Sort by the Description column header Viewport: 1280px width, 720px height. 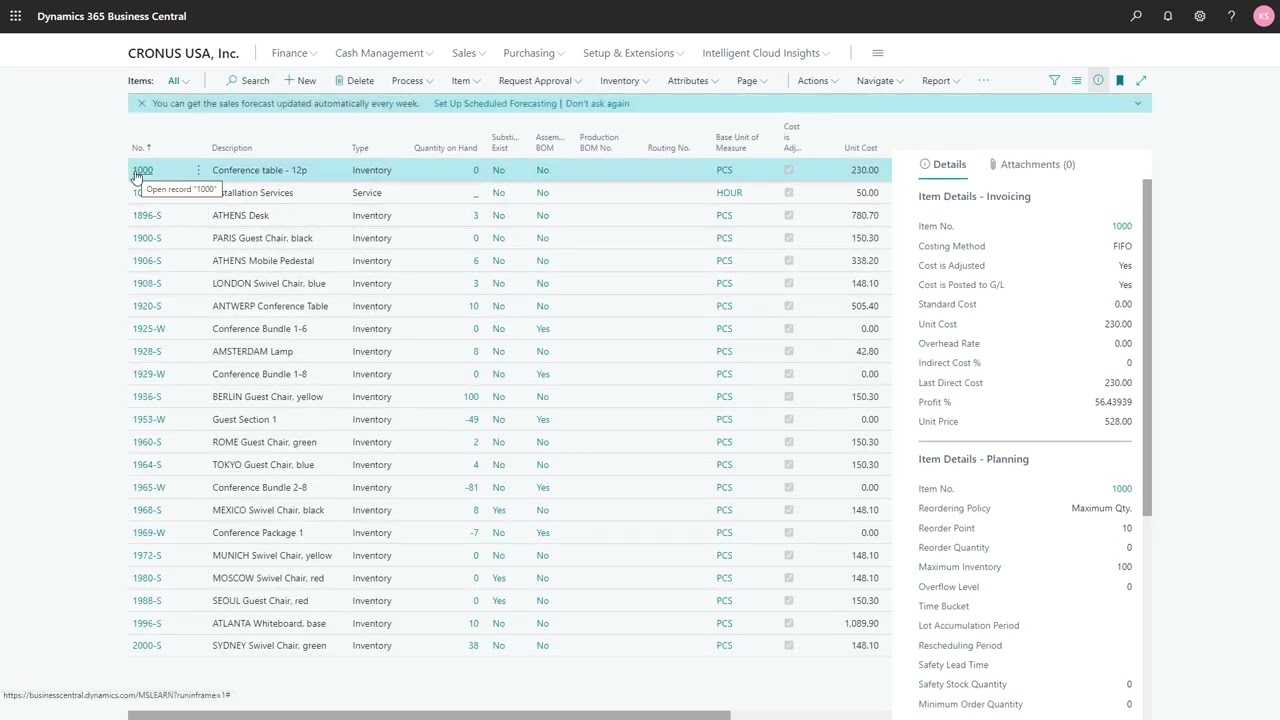pos(232,148)
